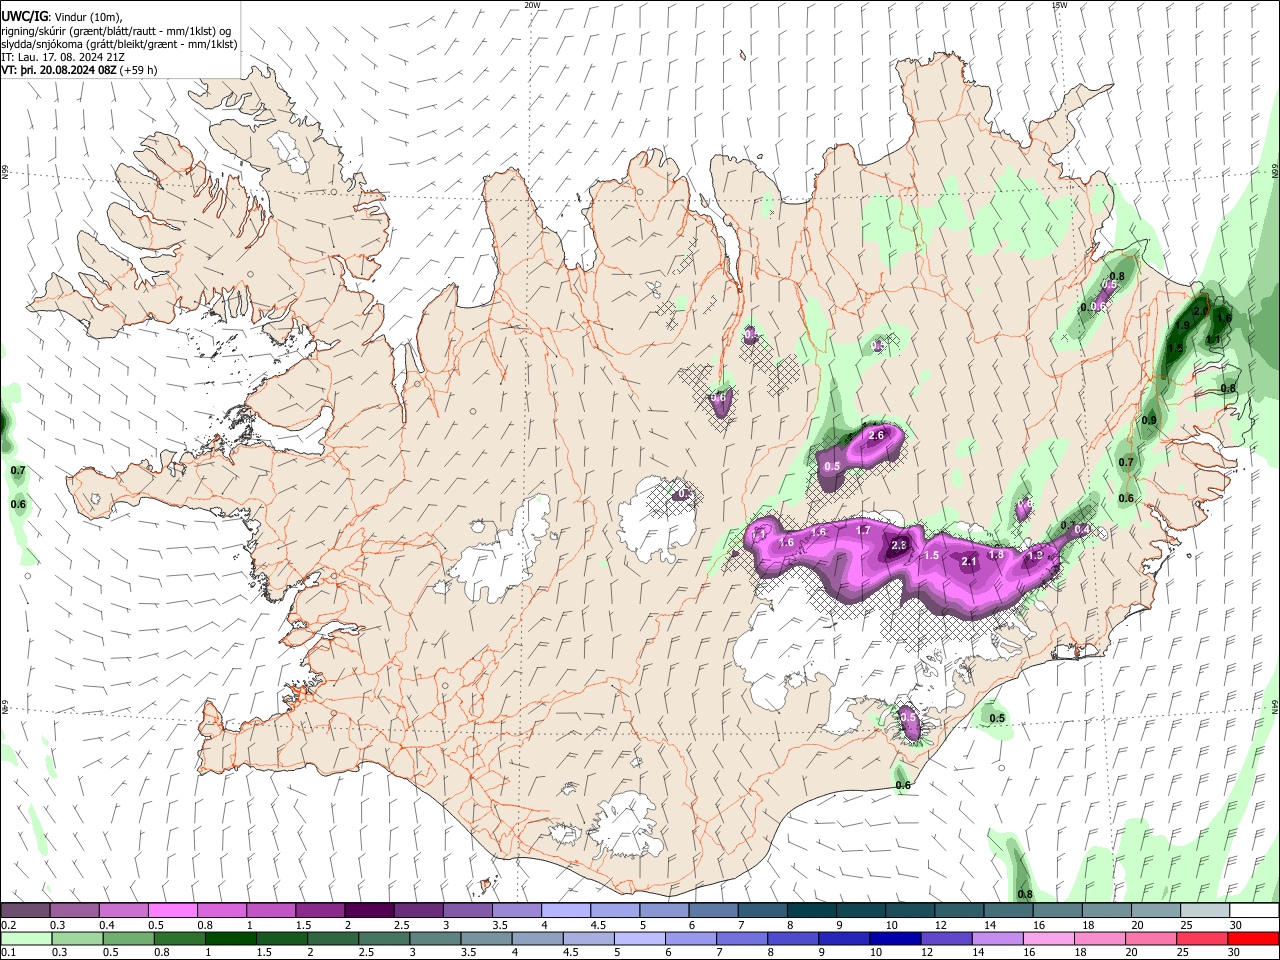Viewport: 1280px width, 960px height.
Task: Click the 0.7 rain value off the west coast
Action: [18, 470]
